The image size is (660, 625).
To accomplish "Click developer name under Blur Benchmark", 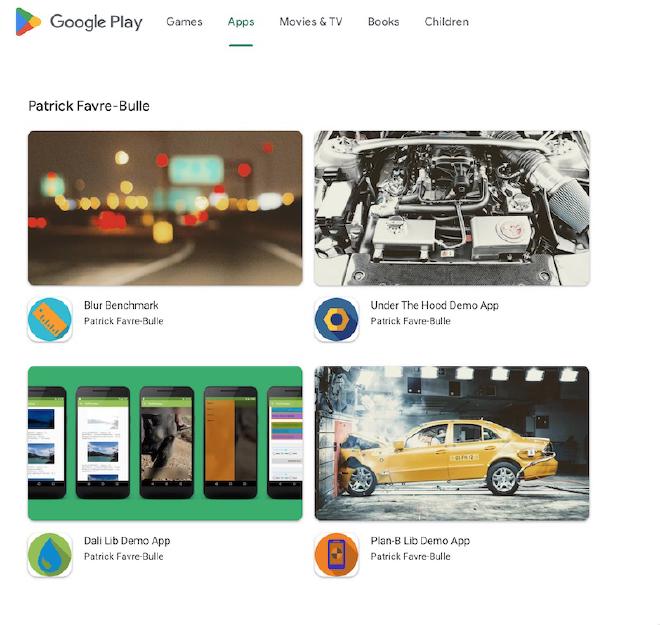I will tap(123, 321).
